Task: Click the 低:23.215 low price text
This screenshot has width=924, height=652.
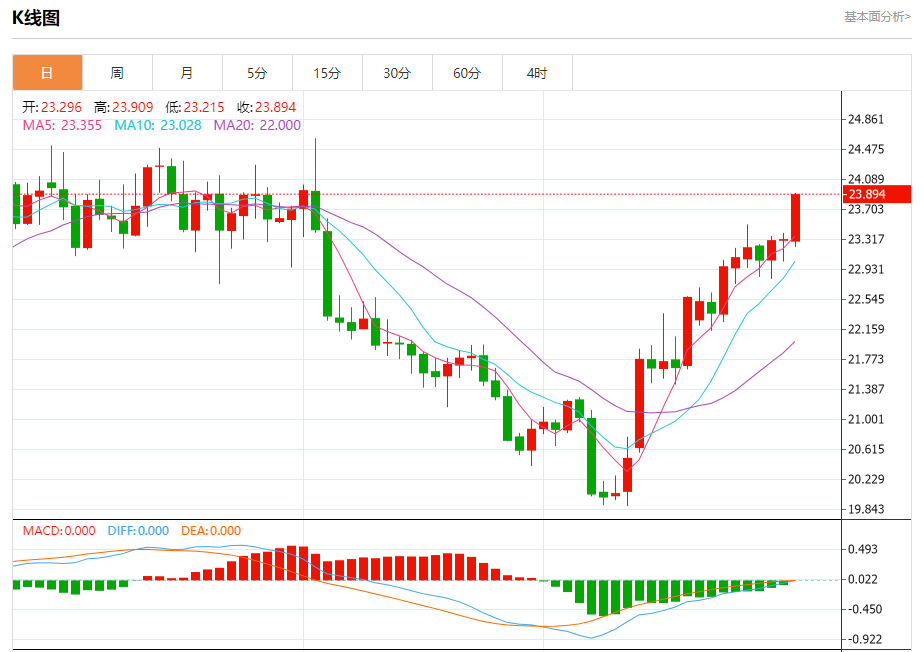Action: click(x=195, y=107)
